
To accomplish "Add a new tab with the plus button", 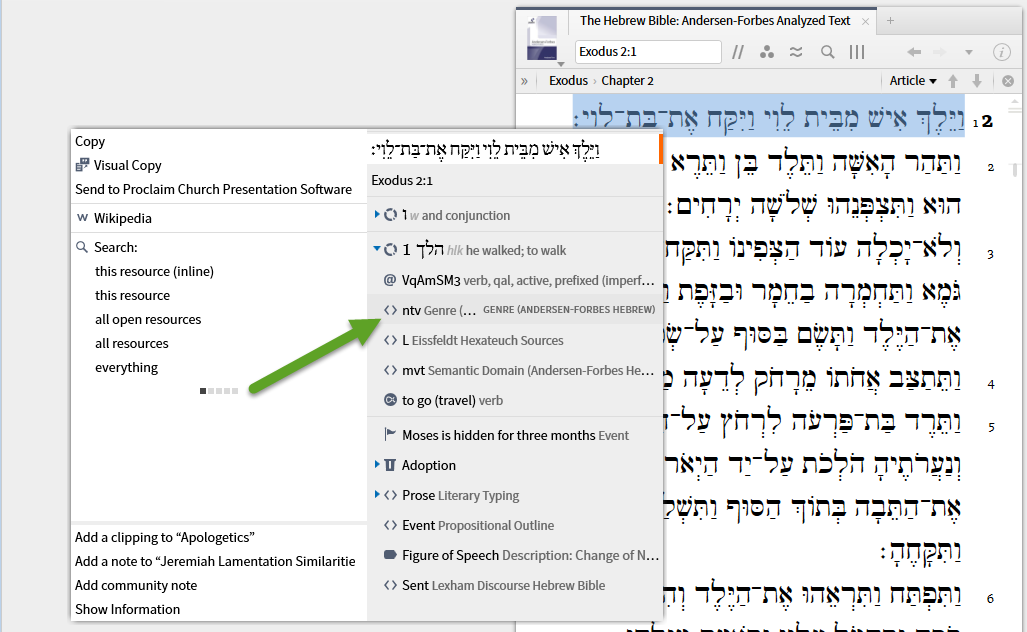I will [x=890, y=21].
